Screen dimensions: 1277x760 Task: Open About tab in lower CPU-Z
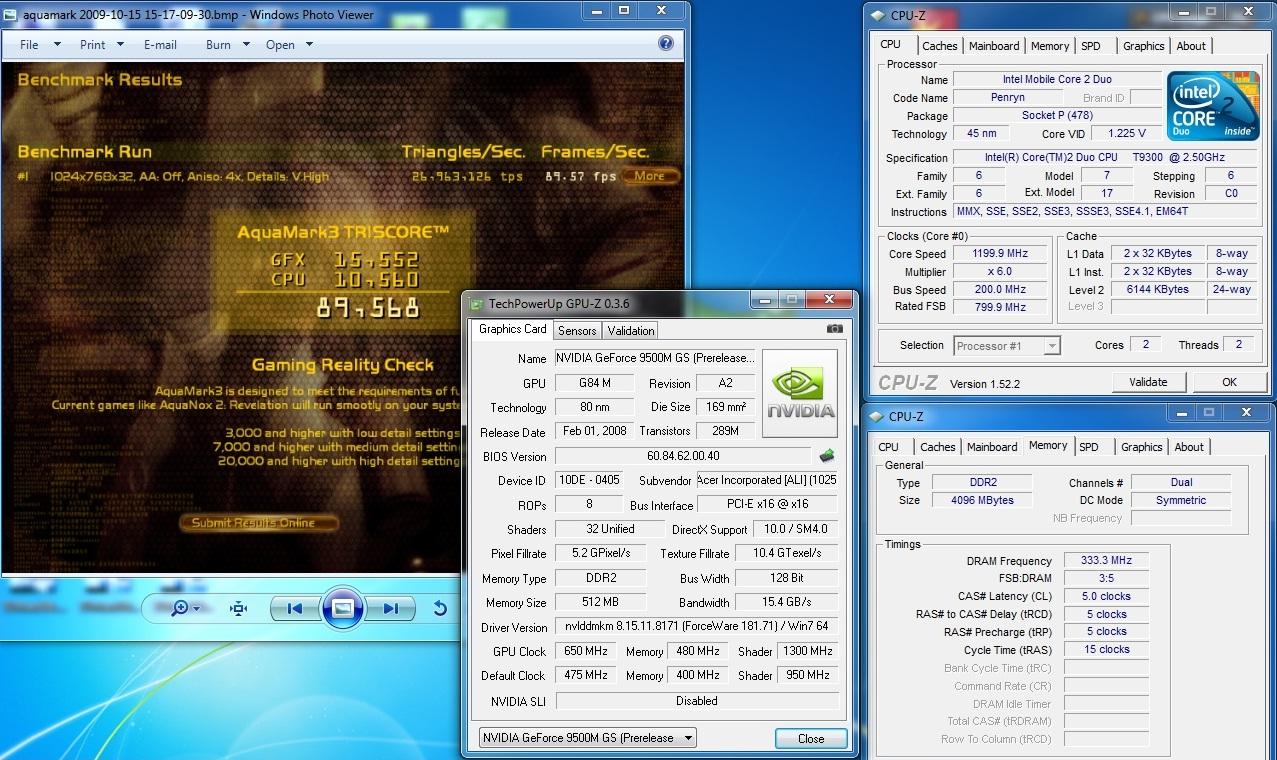coord(1189,447)
